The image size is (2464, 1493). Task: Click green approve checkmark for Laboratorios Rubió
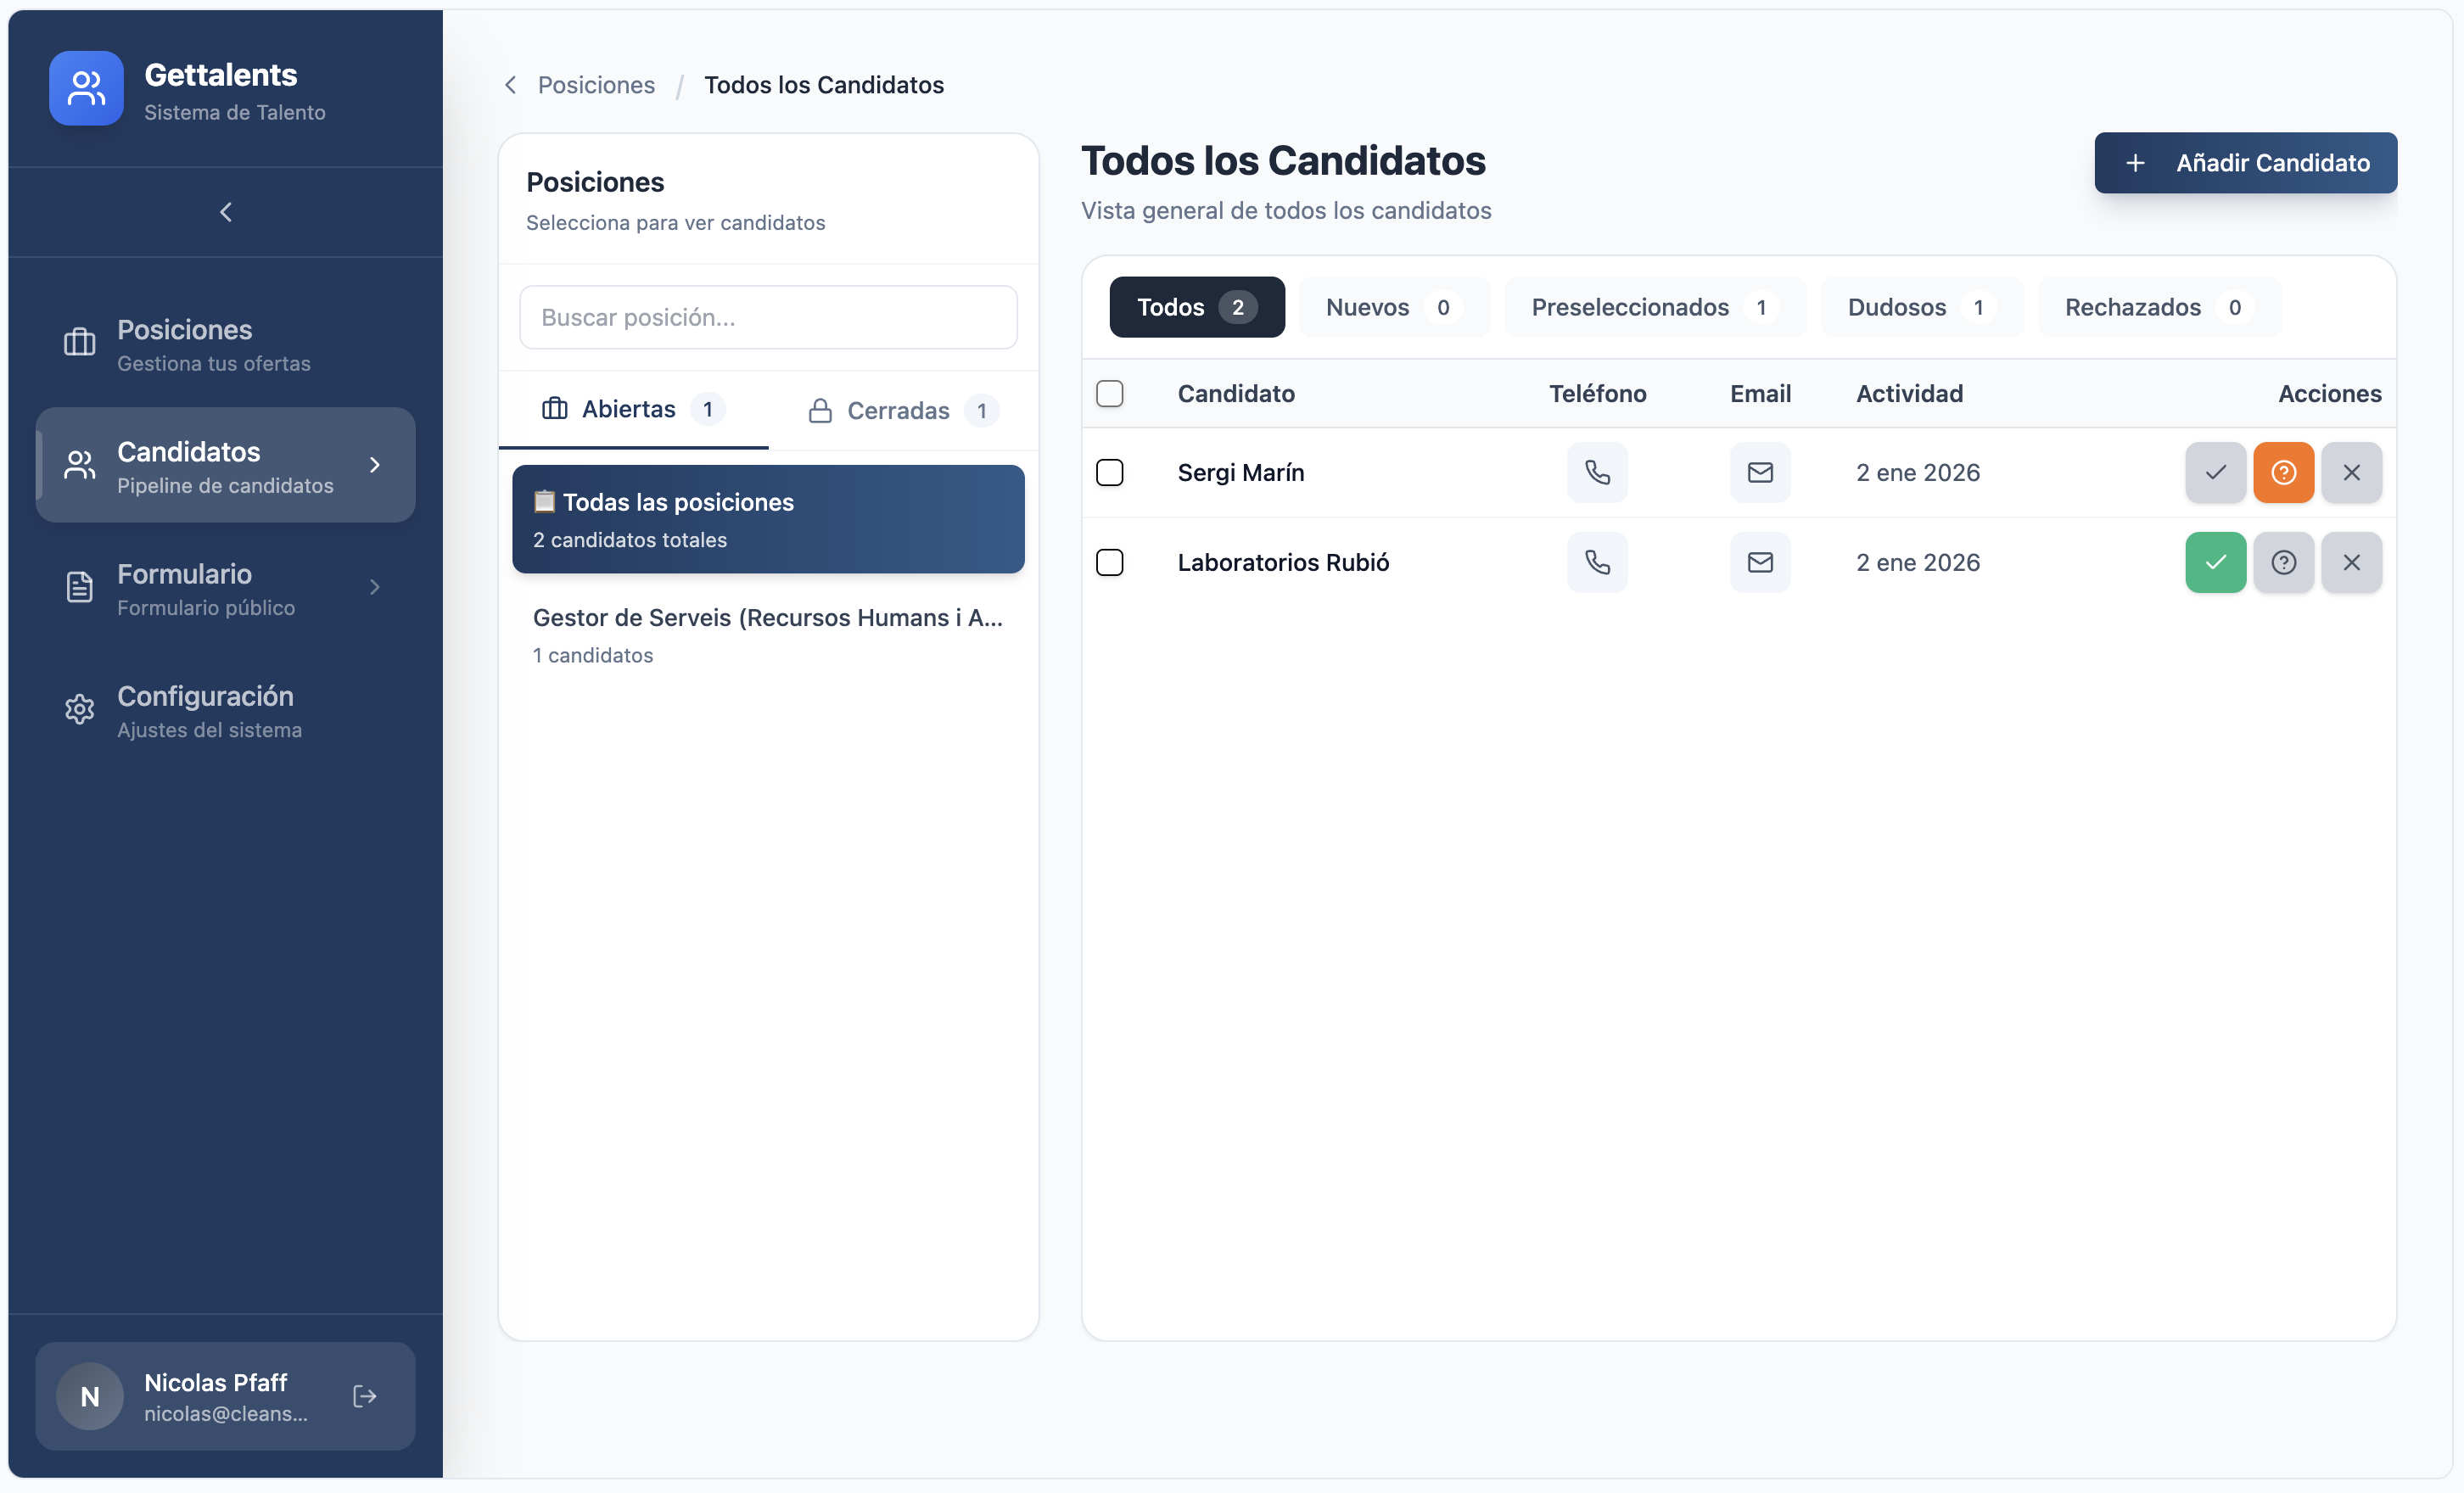2215,562
